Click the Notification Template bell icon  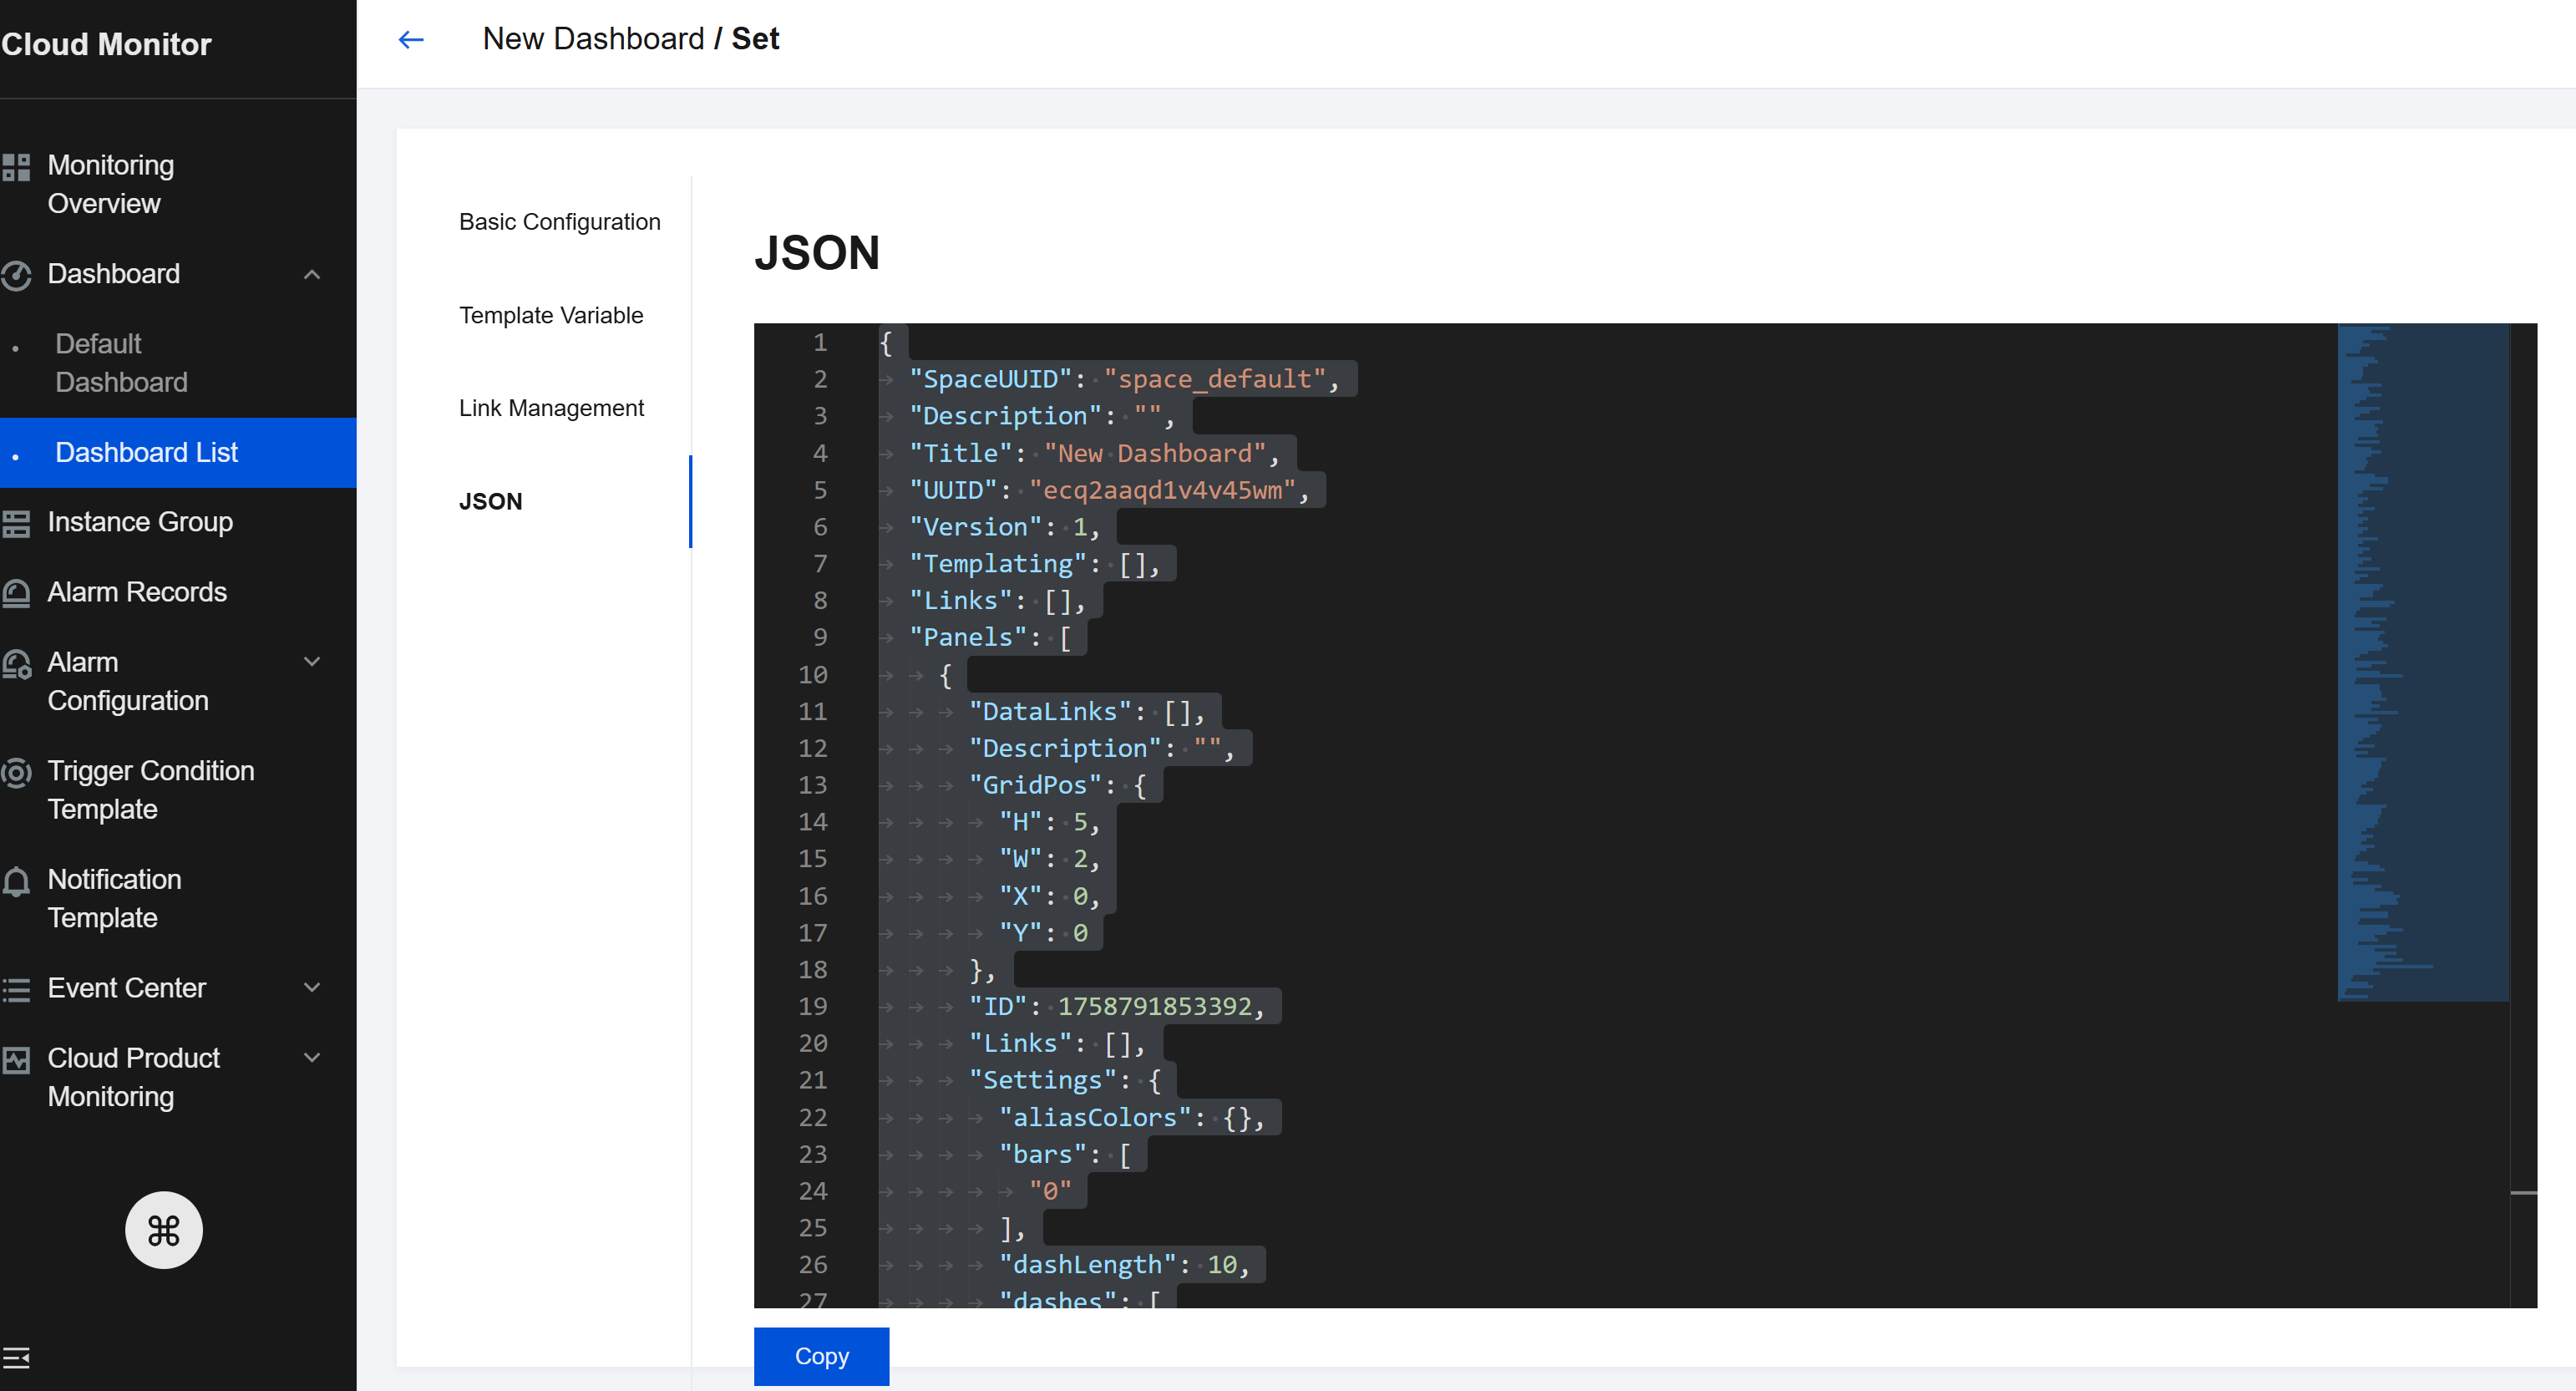coord(16,881)
